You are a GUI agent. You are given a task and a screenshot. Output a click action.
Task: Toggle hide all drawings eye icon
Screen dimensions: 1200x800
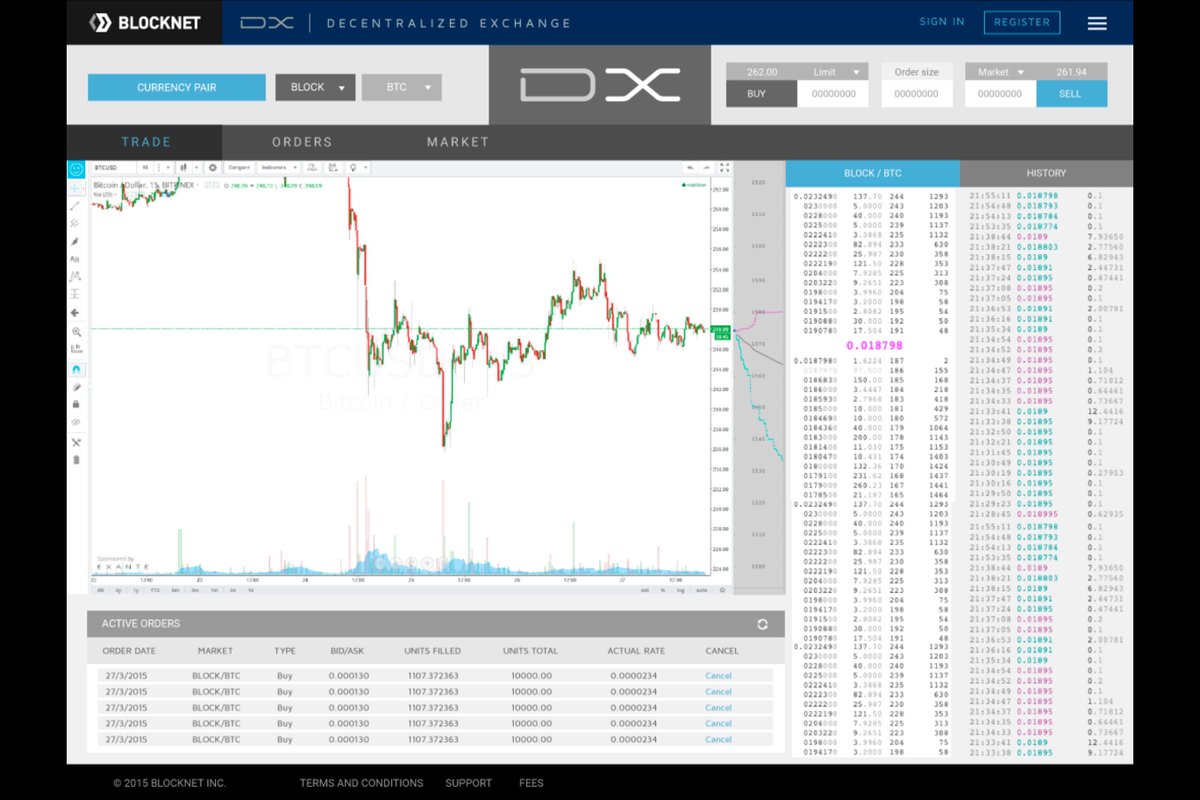(x=76, y=422)
